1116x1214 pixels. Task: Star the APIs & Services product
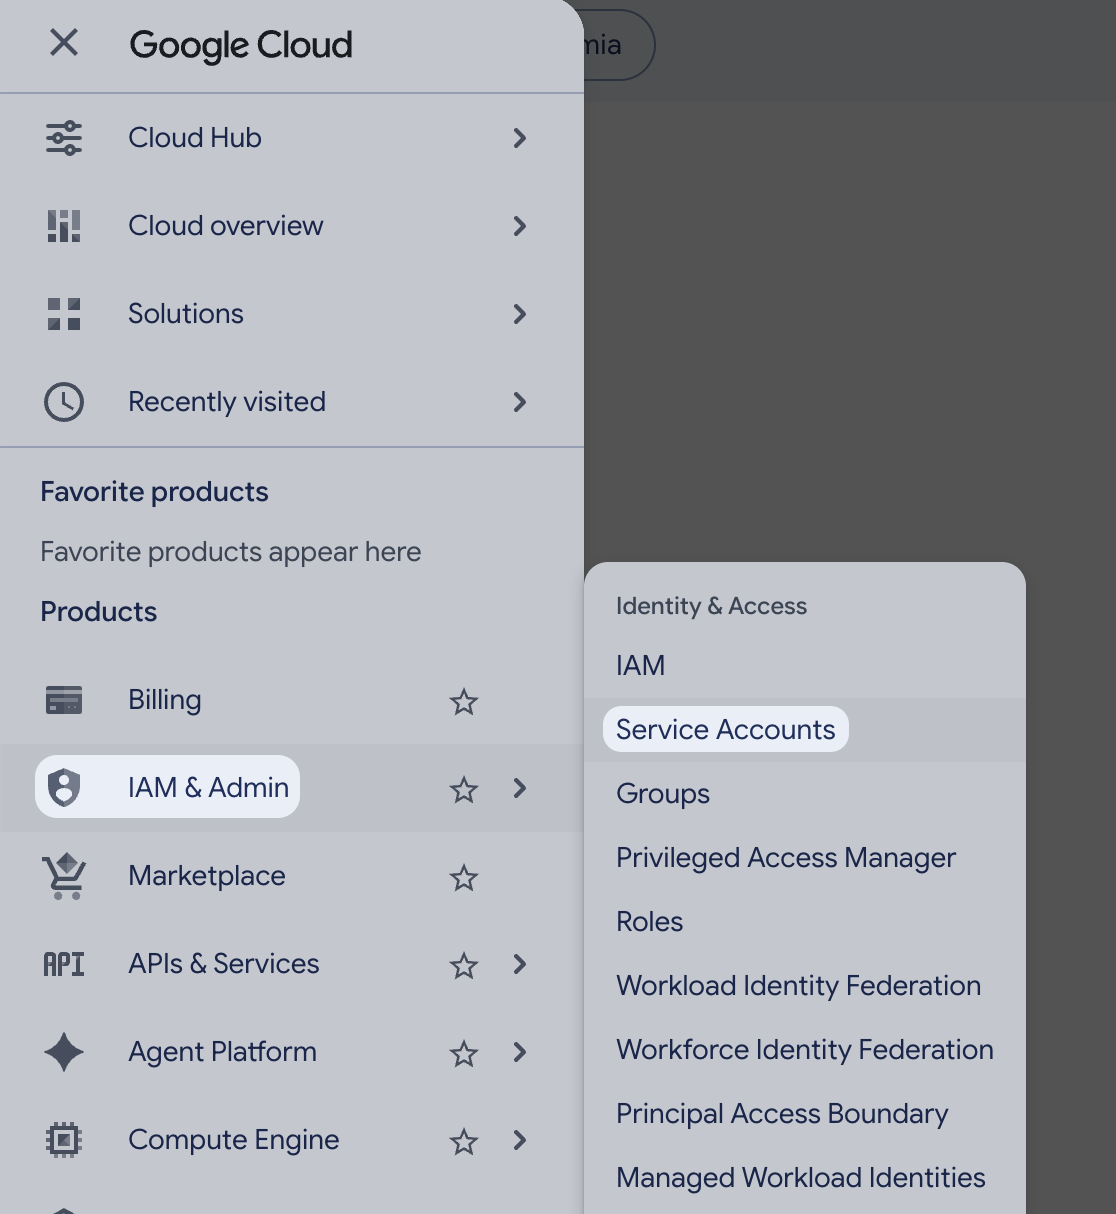(464, 966)
